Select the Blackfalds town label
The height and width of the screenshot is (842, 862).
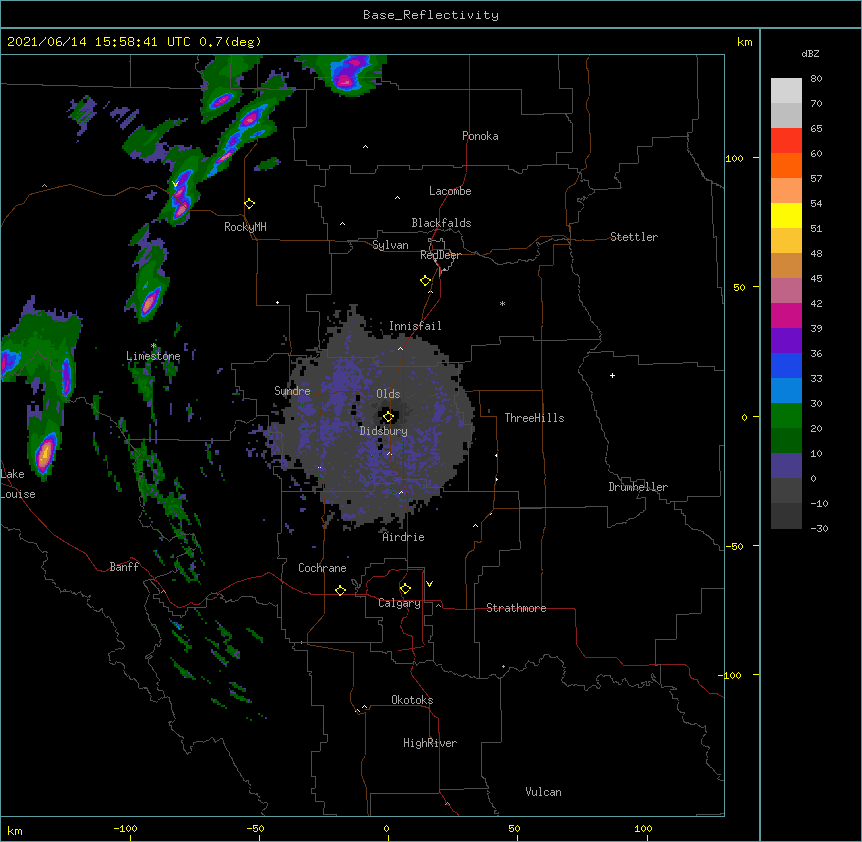(x=441, y=223)
